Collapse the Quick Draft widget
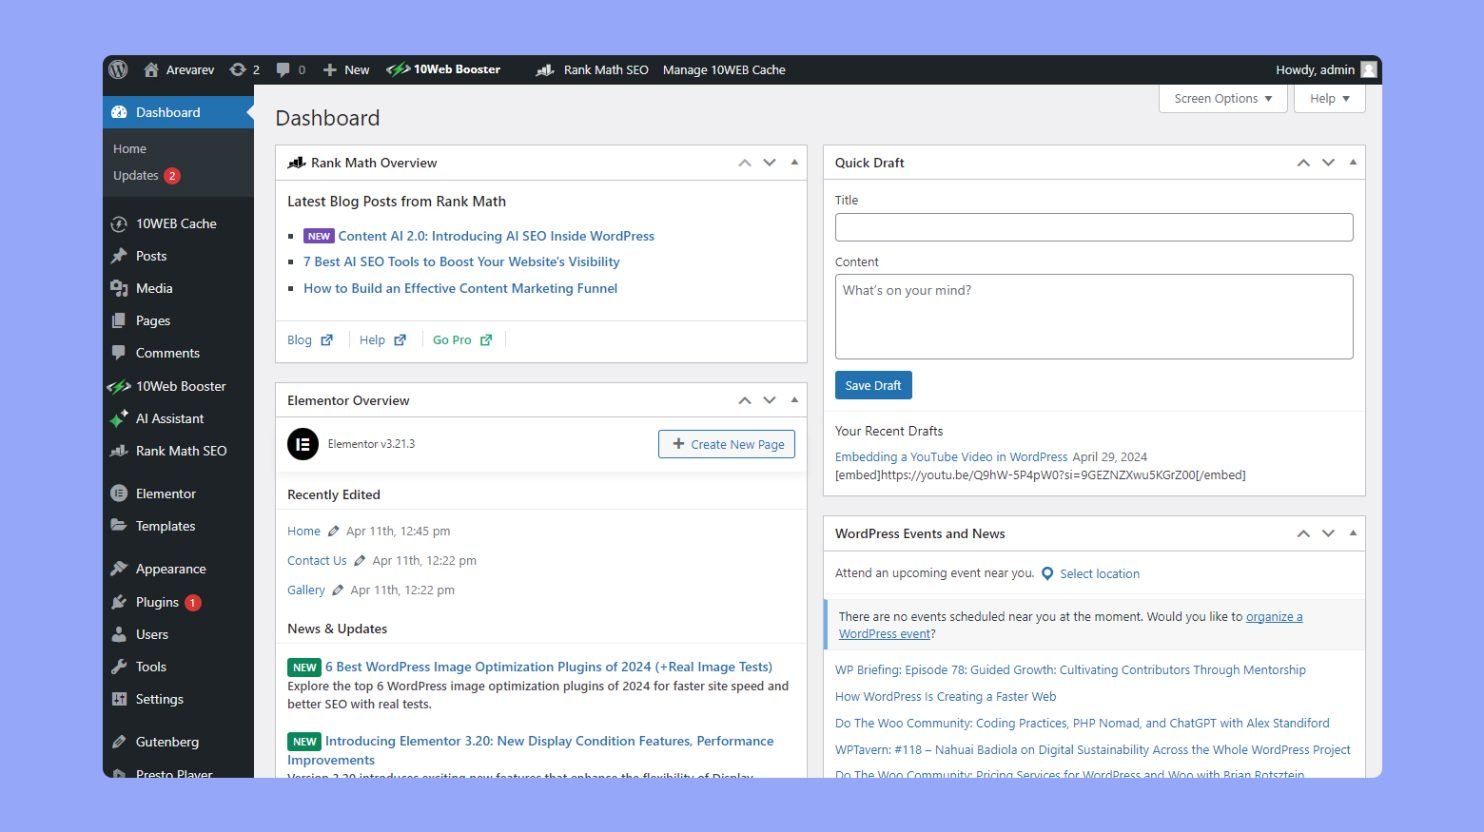This screenshot has width=1484, height=832. coord(1353,162)
